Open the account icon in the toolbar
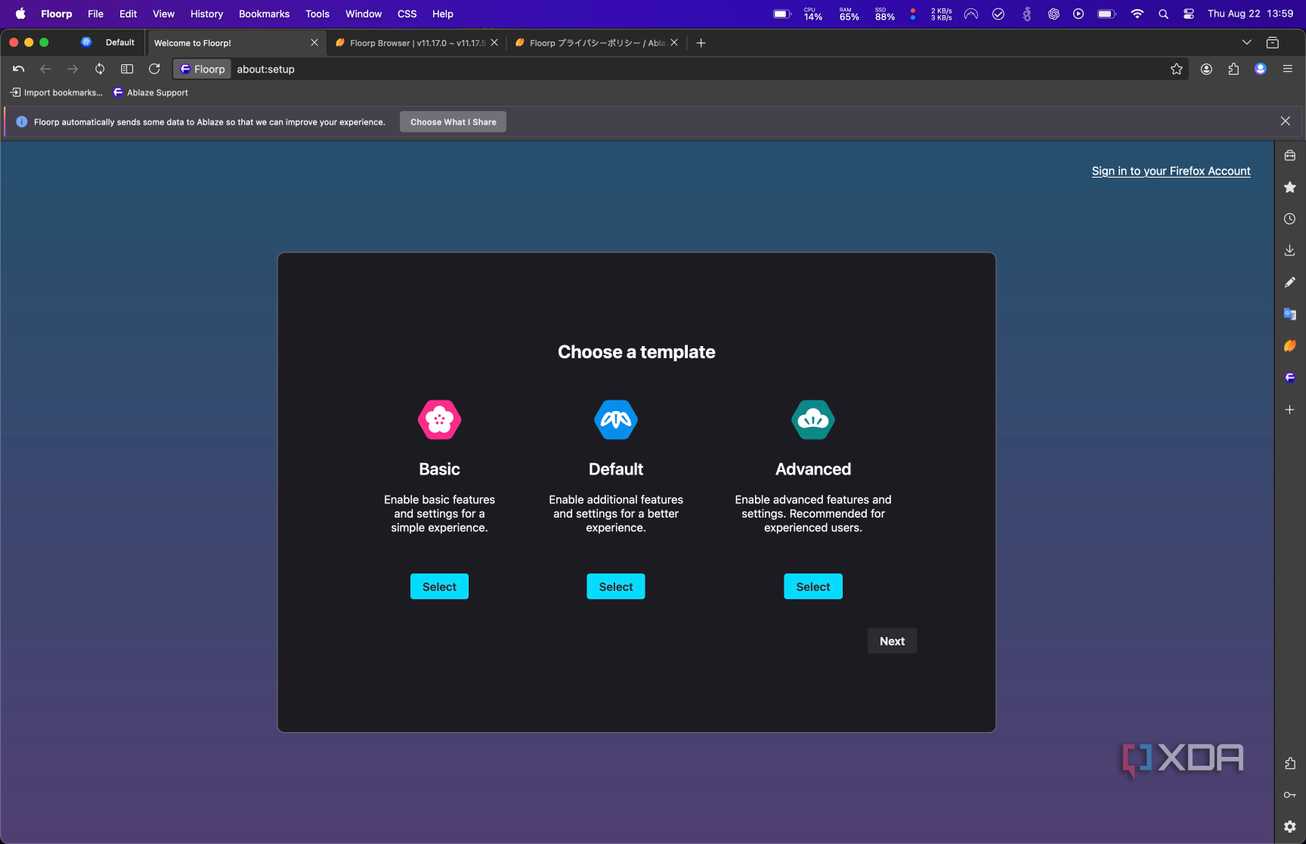Viewport: 1306px width, 844px height. click(x=1207, y=69)
